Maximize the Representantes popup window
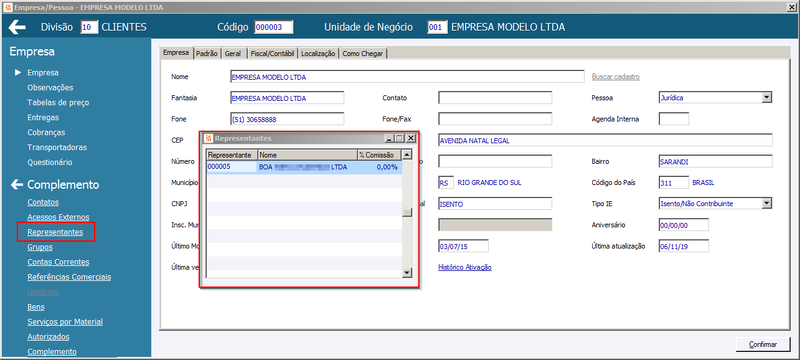Image resolution: width=800 pixels, height=360 pixels. click(x=400, y=138)
